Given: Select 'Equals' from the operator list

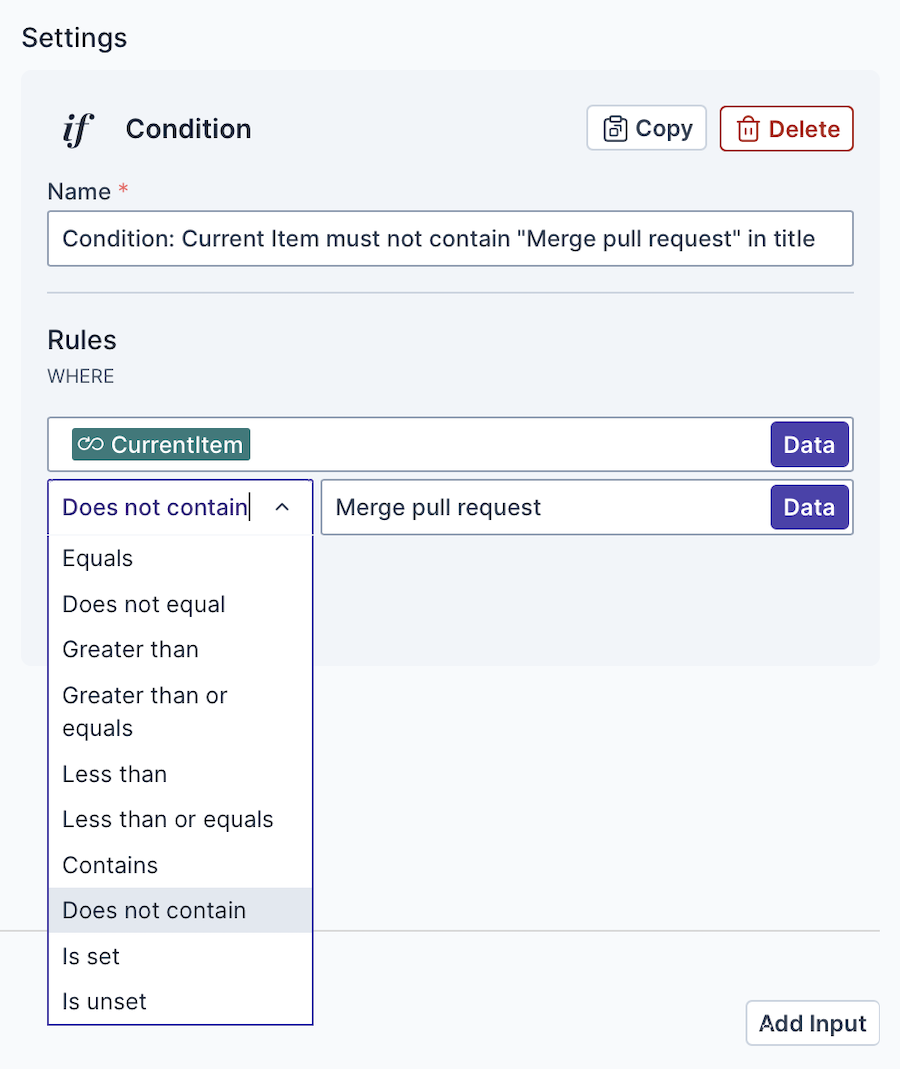Looking at the screenshot, I should (98, 558).
